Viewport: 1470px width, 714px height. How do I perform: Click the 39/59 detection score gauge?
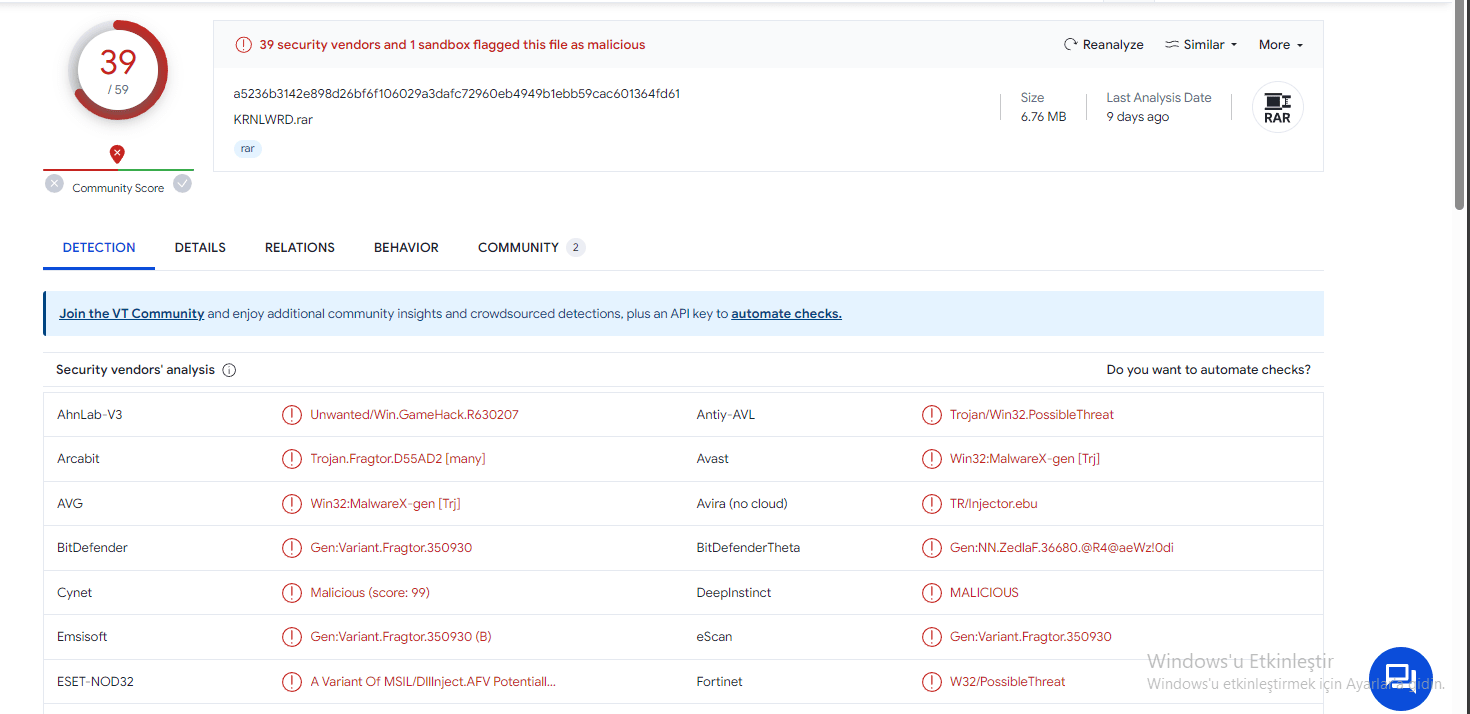coord(118,70)
